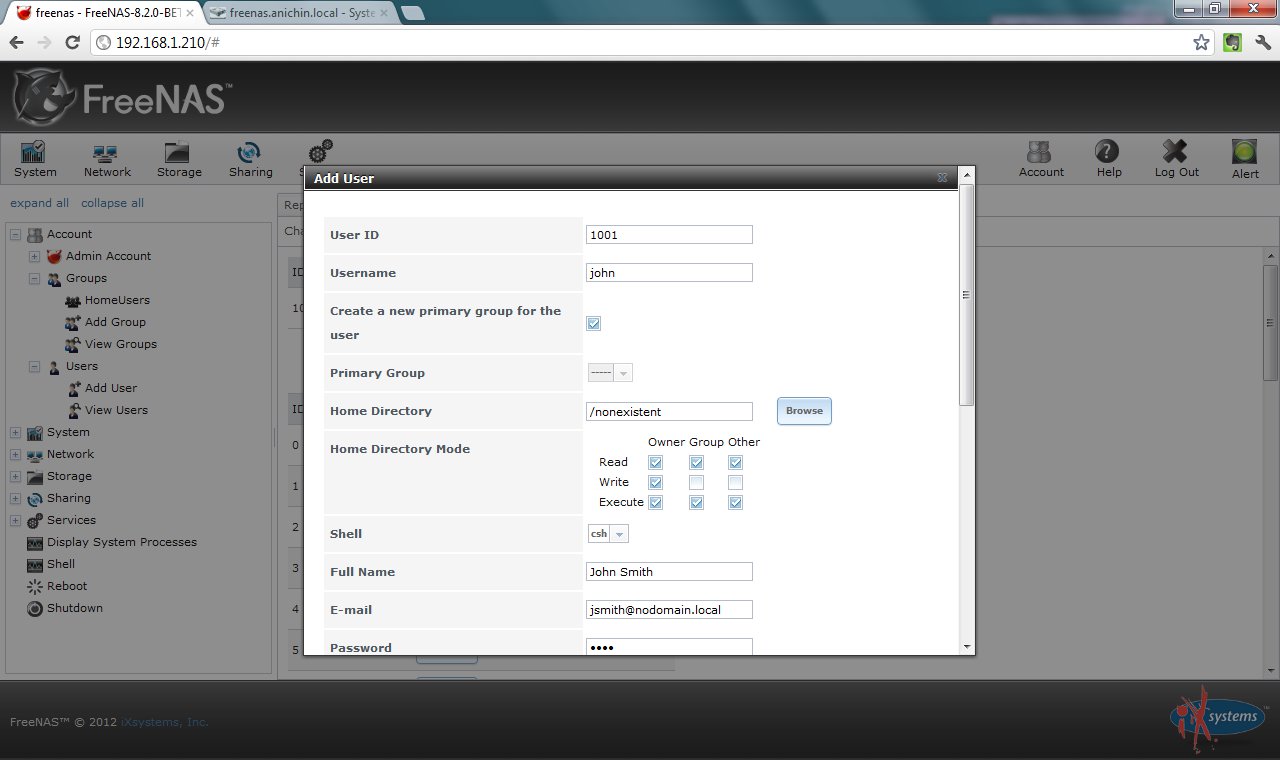Reload the page with the refresh icon
Screen dimensions: 1280x760
(72, 42)
